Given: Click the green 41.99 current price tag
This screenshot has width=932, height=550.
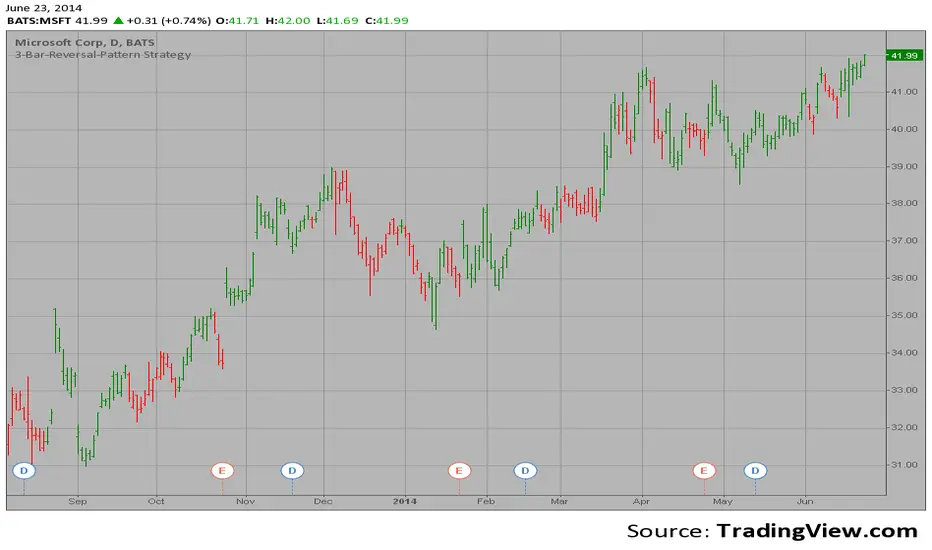Looking at the screenshot, I should [903, 55].
